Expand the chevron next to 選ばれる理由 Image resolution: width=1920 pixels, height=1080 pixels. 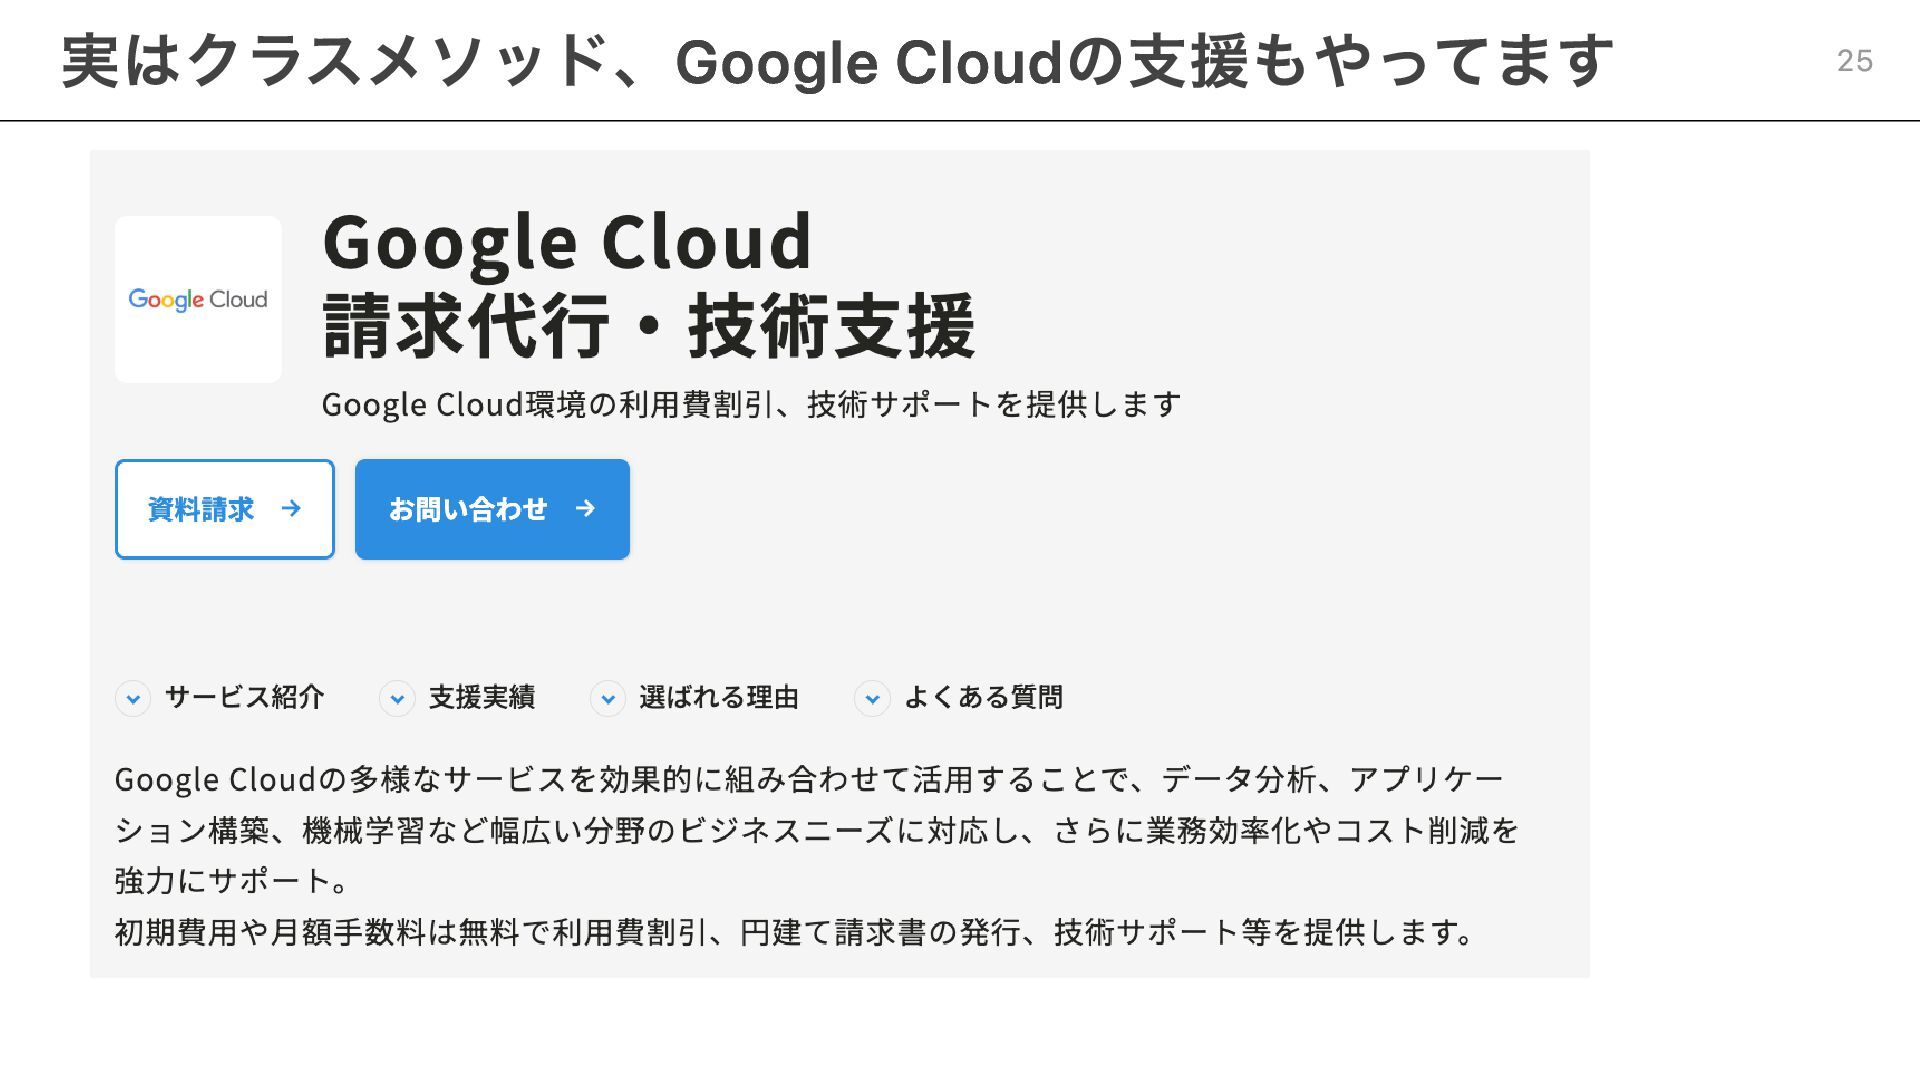tap(608, 698)
